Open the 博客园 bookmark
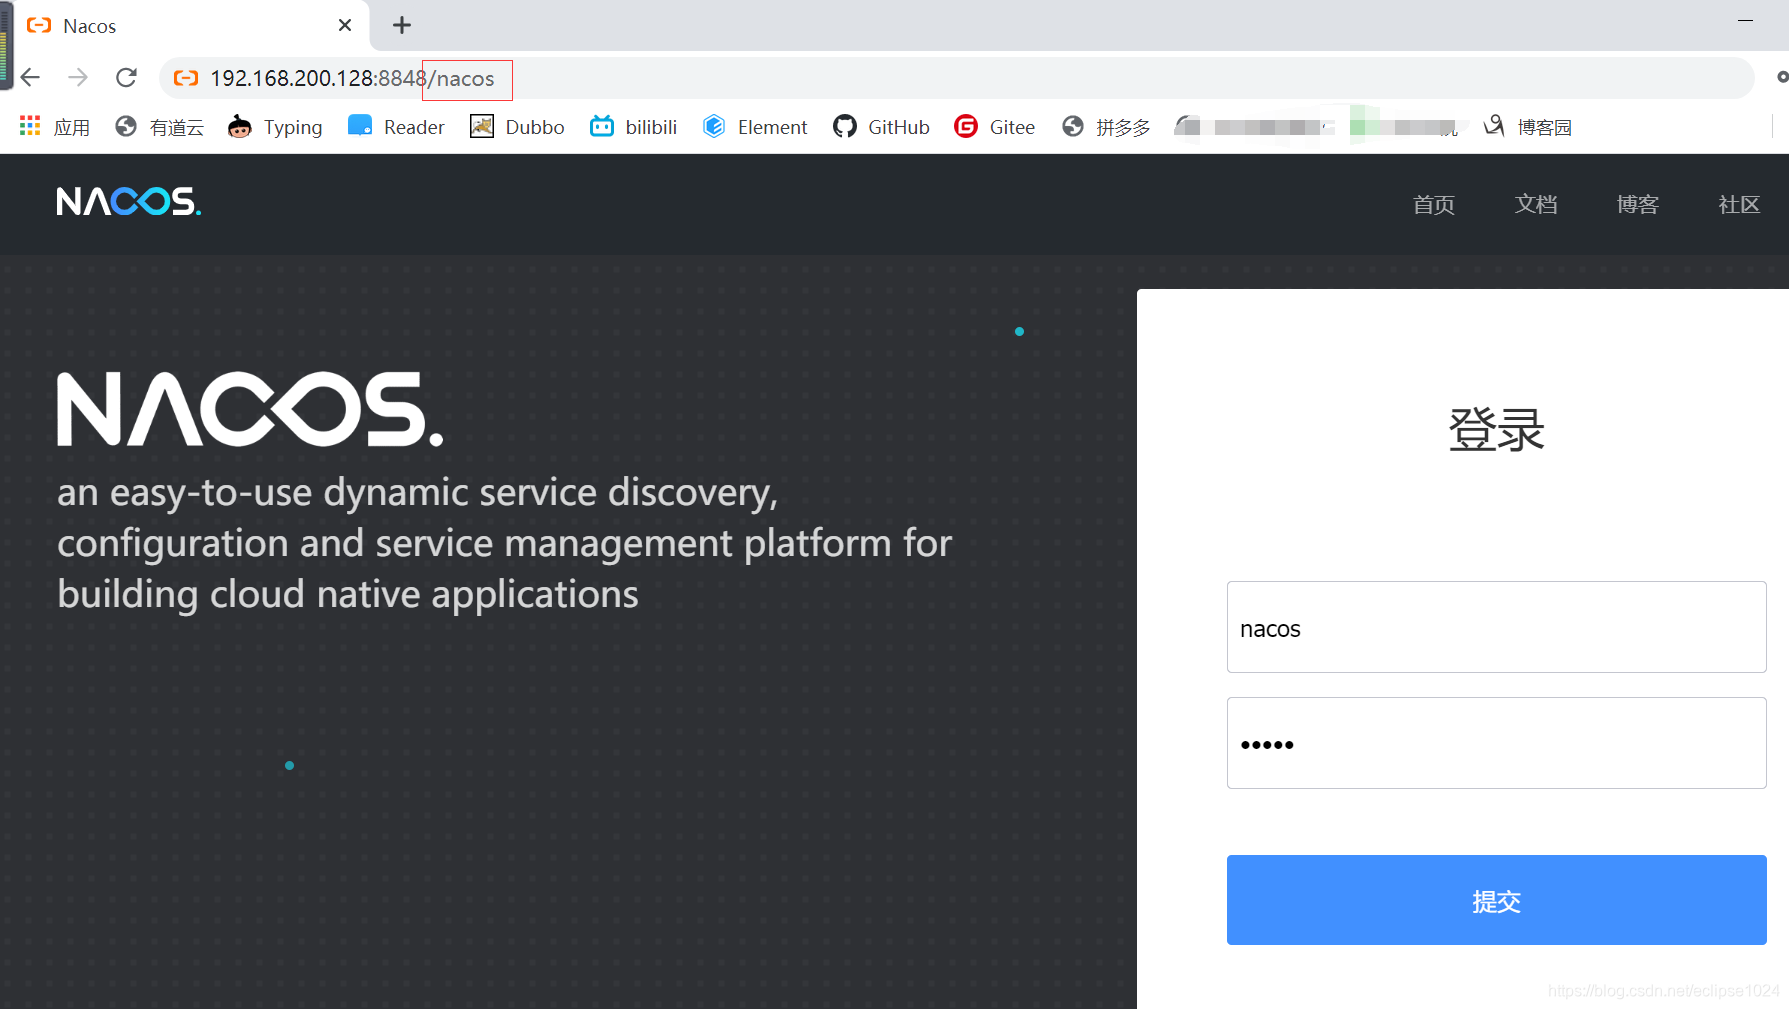 tap(1528, 127)
